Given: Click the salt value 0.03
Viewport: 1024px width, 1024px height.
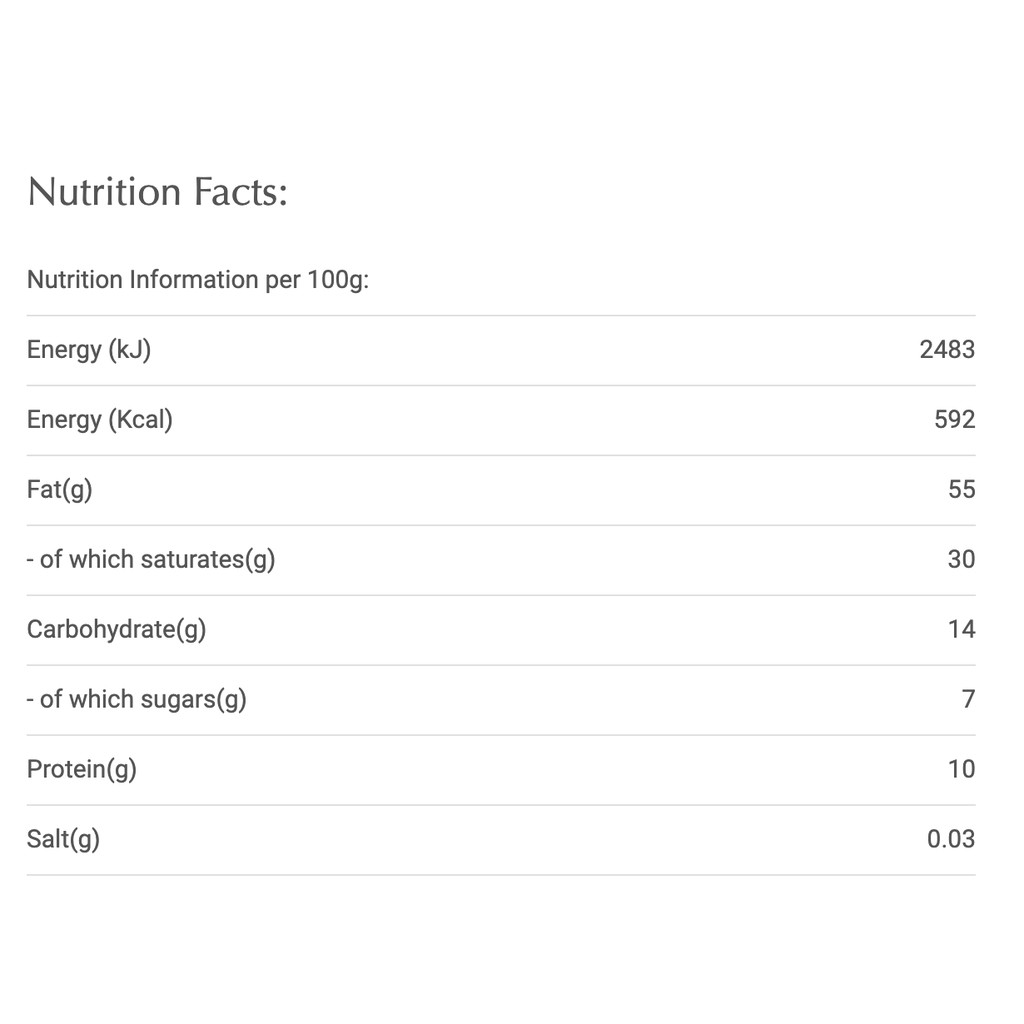Looking at the screenshot, I should [x=951, y=839].
